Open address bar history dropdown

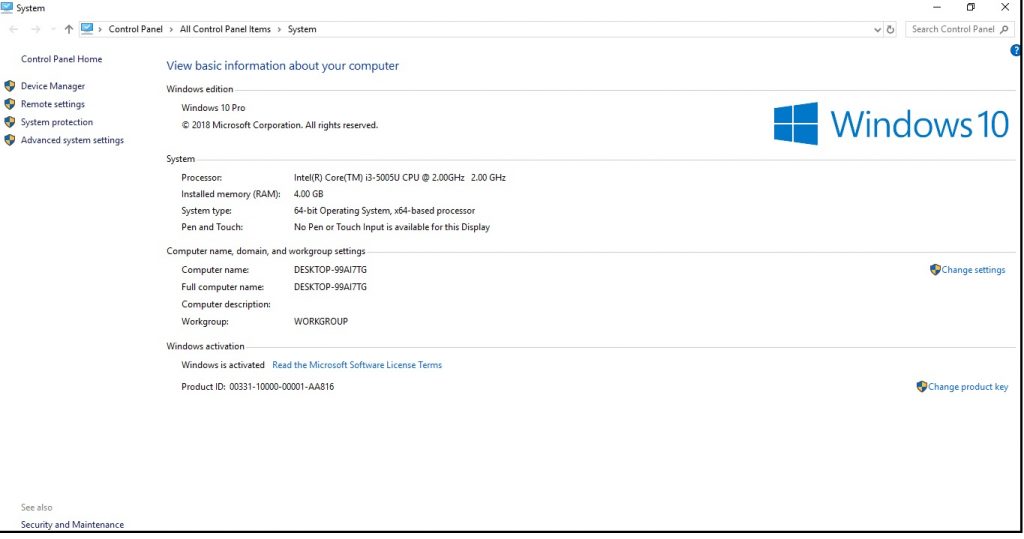877,29
